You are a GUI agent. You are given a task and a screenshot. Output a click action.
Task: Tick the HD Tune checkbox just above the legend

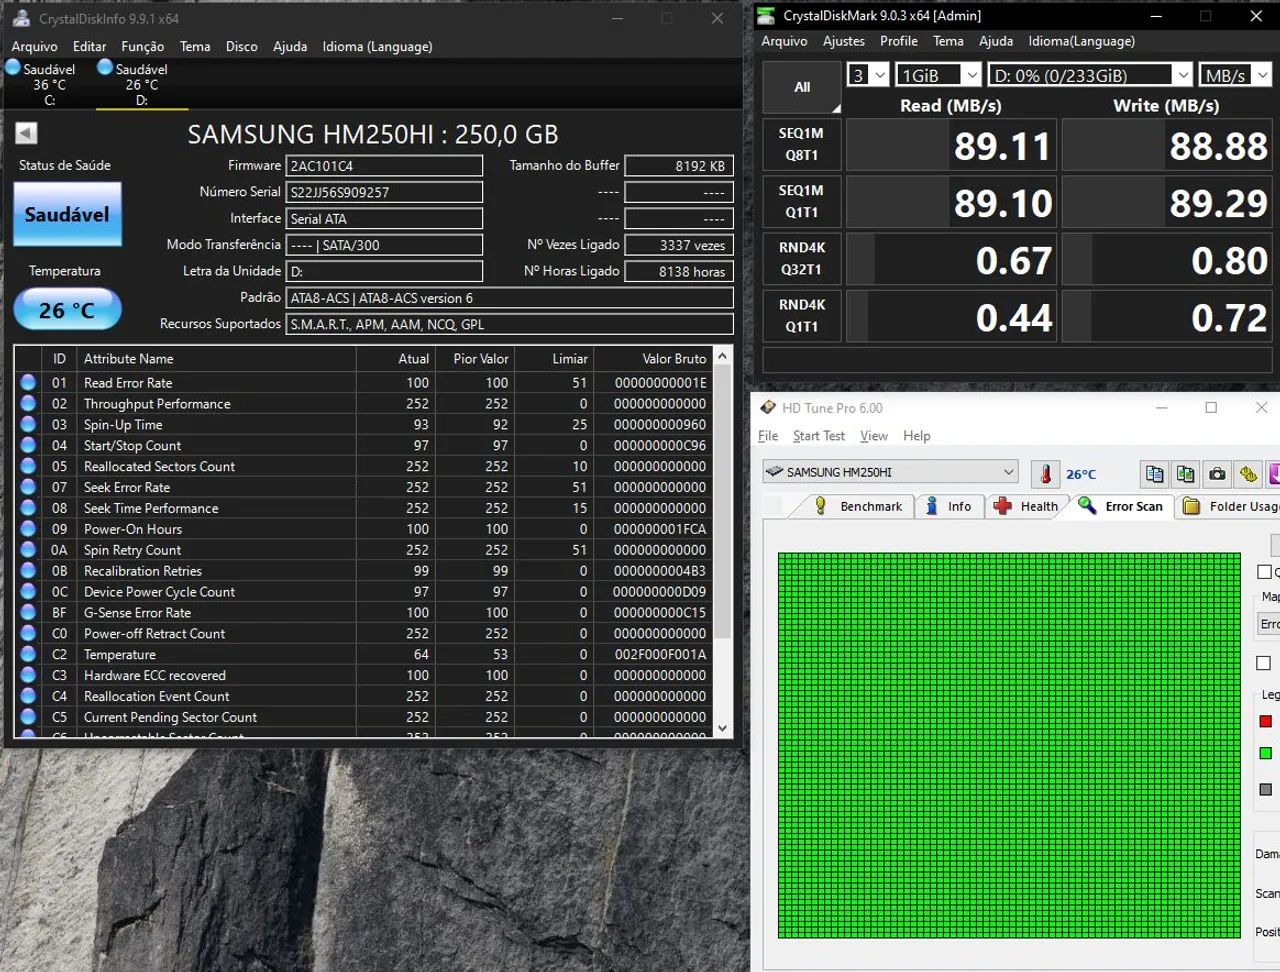coord(1264,663)
